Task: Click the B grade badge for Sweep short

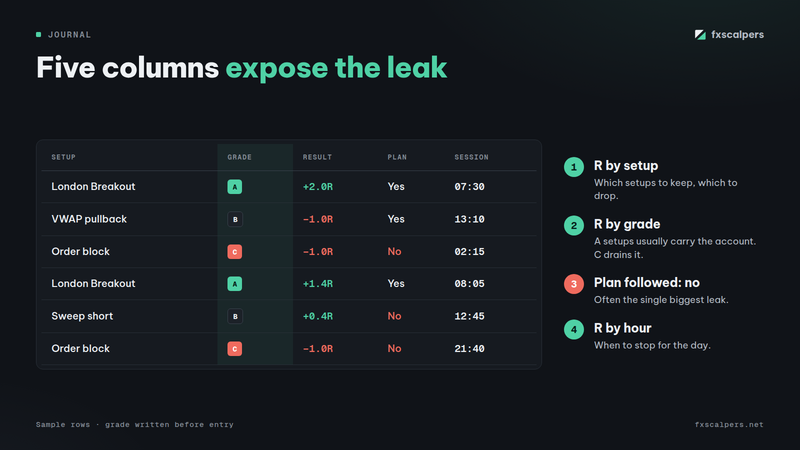Action: [235, 316]
